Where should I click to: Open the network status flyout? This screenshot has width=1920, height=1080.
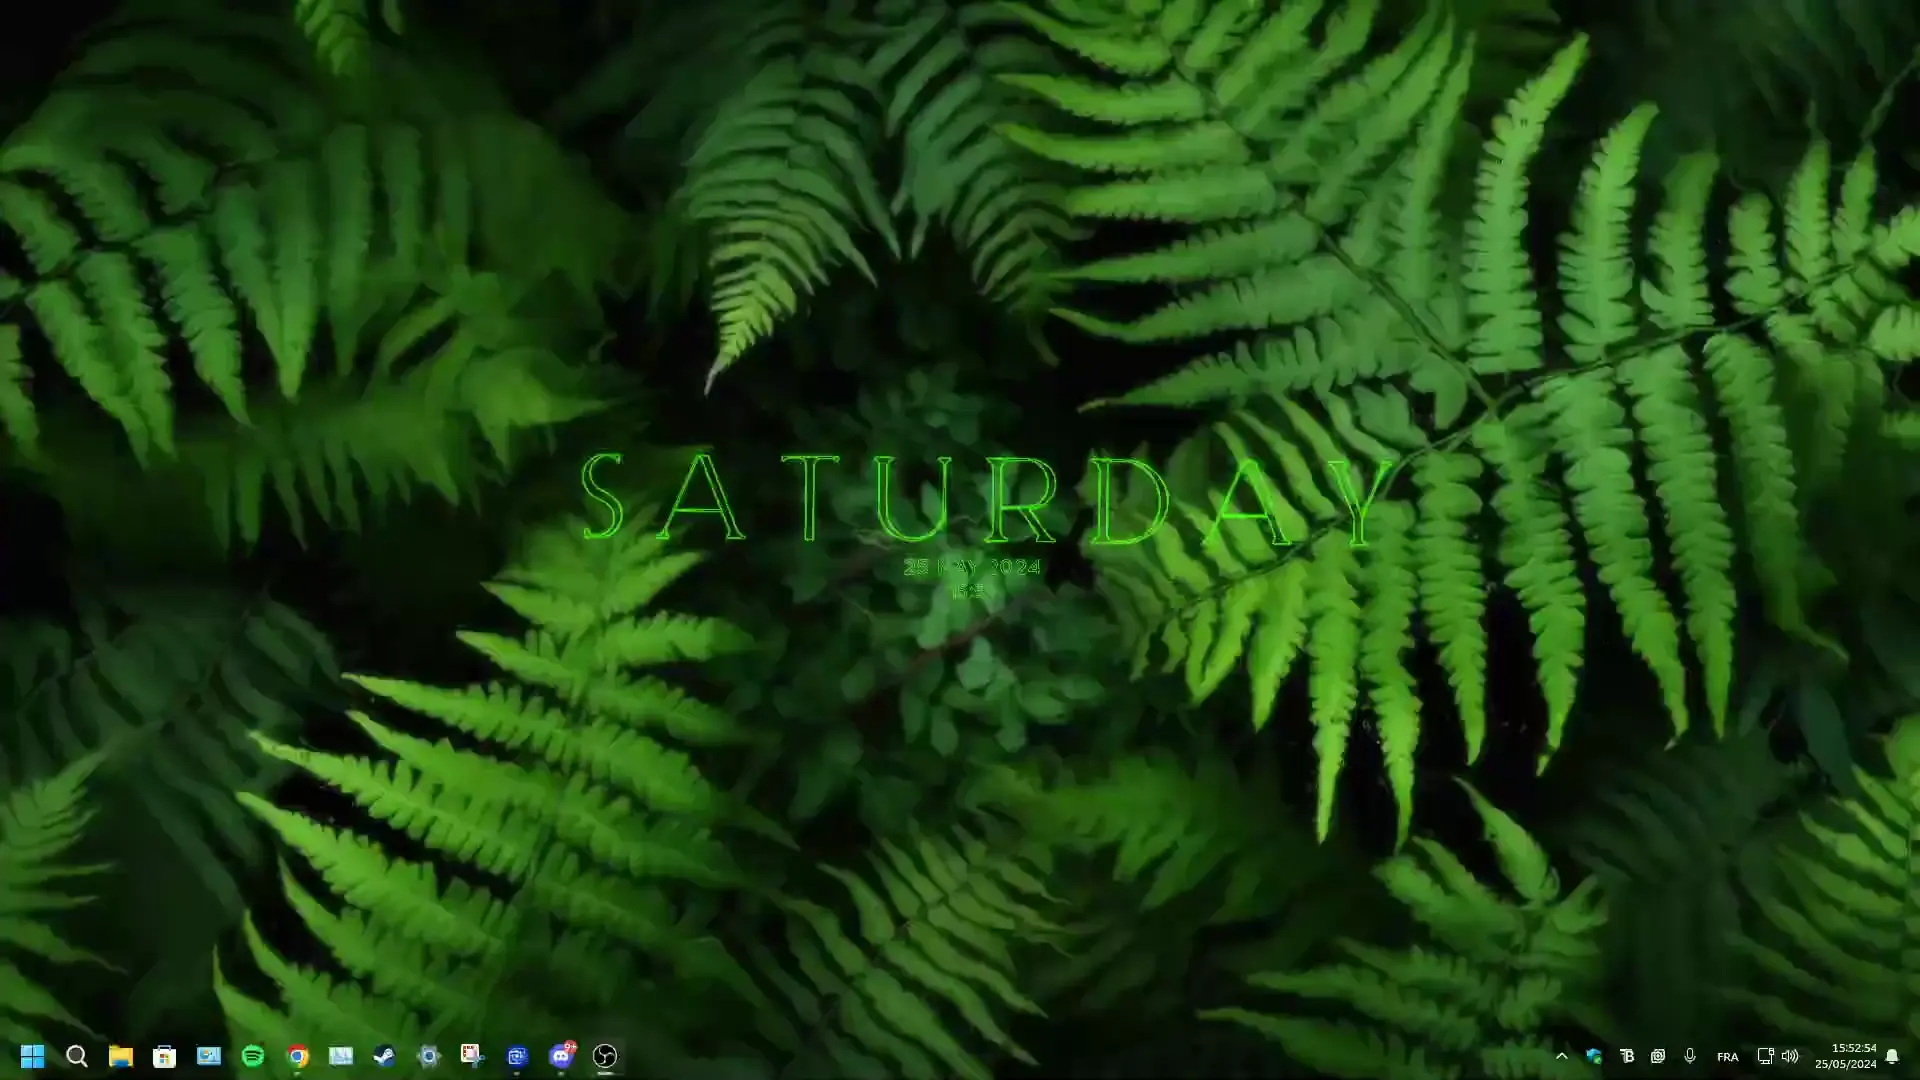(x=1765, y=1056)
